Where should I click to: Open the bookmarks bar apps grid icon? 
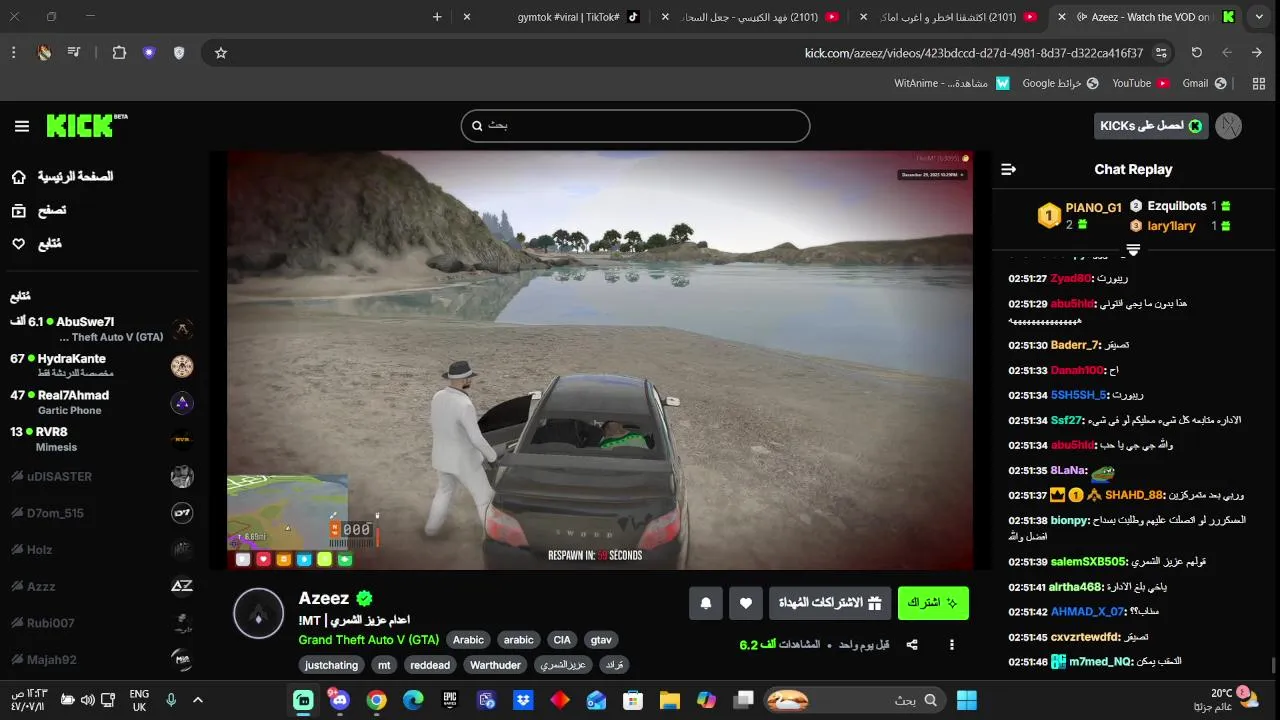coord(1258,84)
